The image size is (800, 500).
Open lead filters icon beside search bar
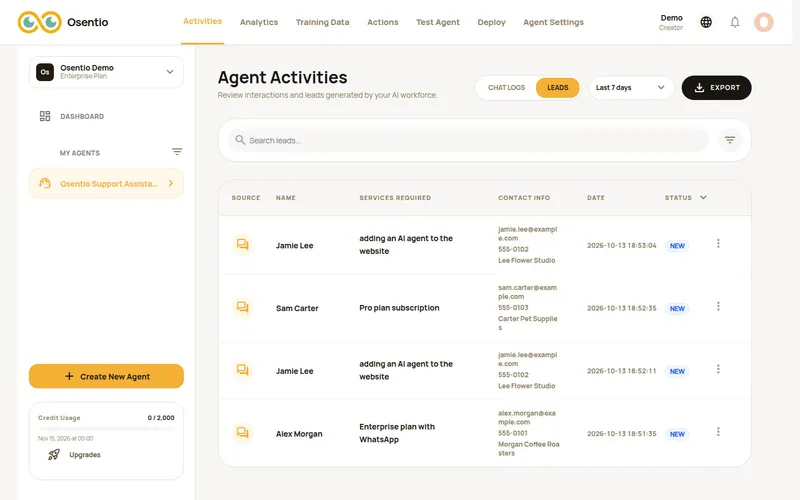pos(730,140)
